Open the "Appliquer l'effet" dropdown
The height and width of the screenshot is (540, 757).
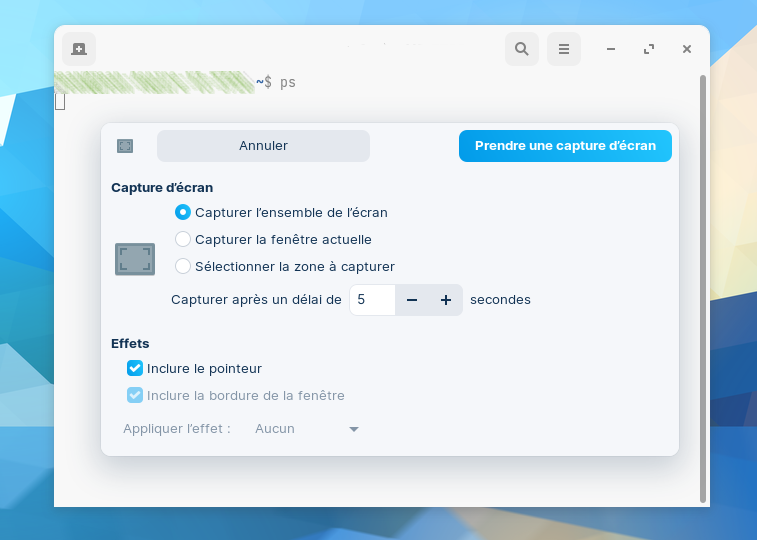(x=306, y=429)
